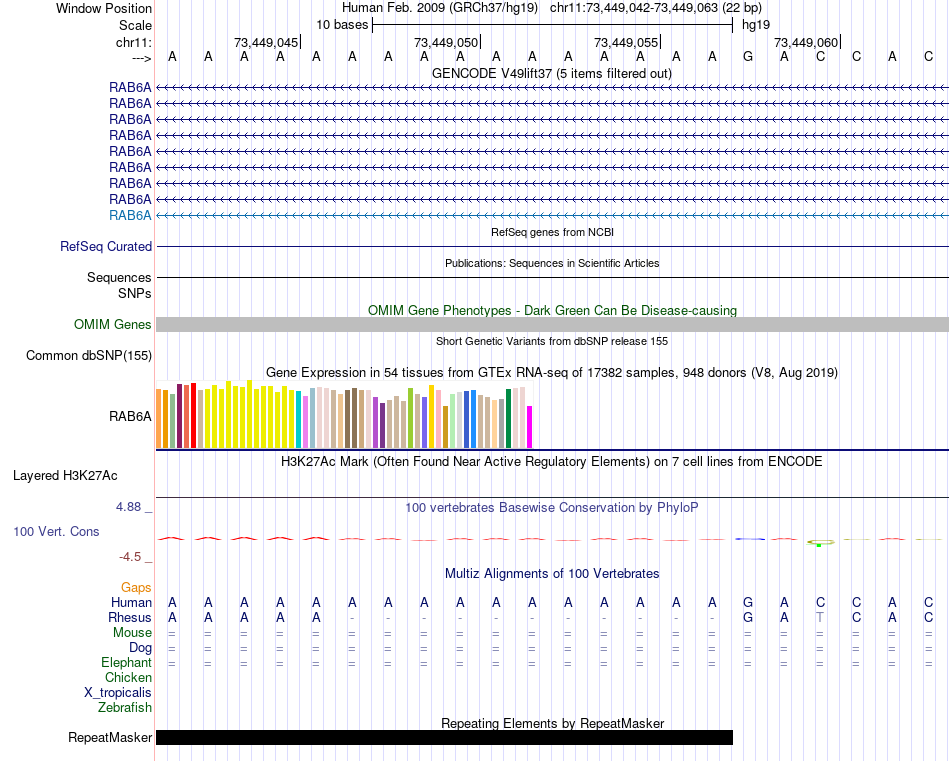Click 'Human Feb. 2009 (GRCh37/hg19)' assembly text
This screenshot has width=950, height=761.
pyautogui.click(x=440, y=8)
